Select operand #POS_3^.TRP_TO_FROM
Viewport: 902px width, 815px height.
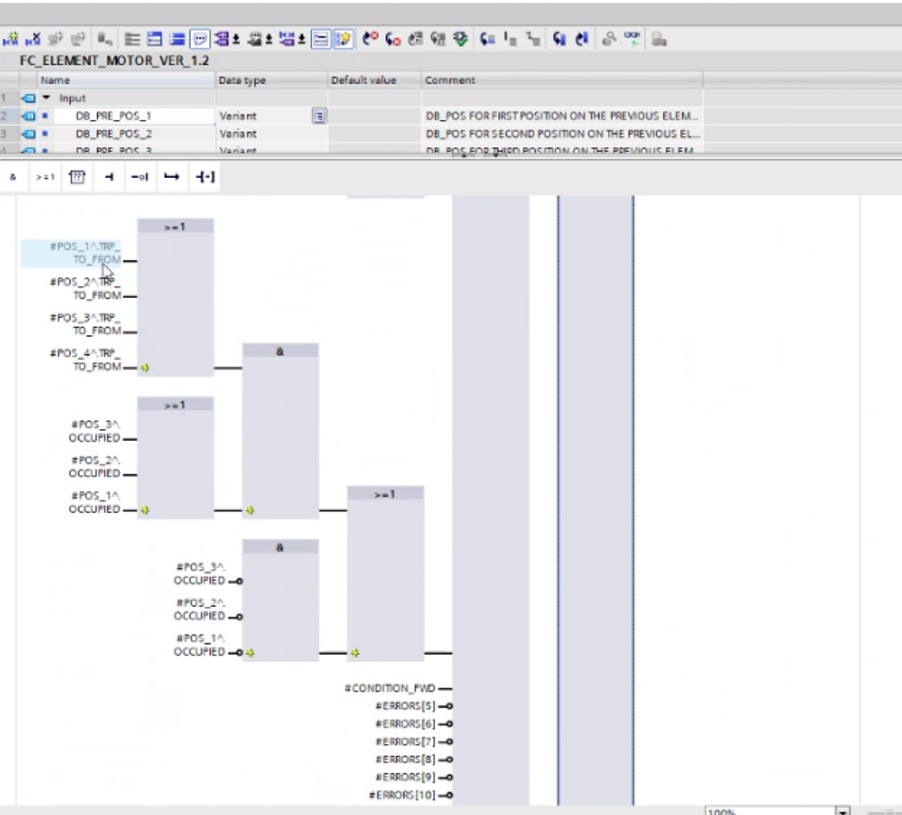click(85, 324)
